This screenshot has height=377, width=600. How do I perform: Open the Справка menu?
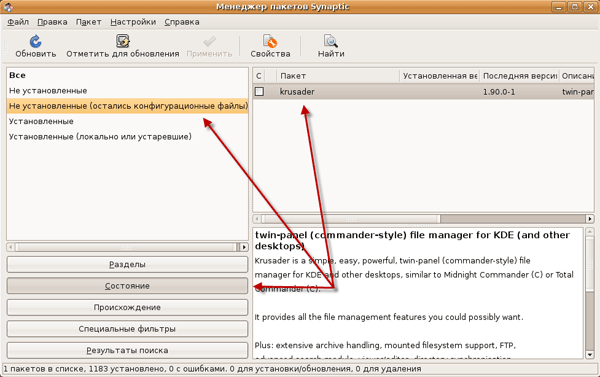click(182, 22)
